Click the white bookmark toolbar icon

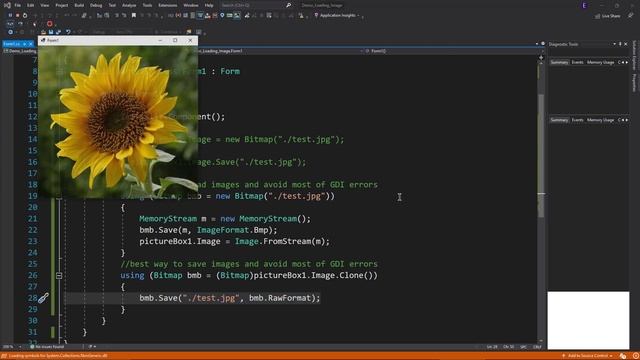(133, 16)
